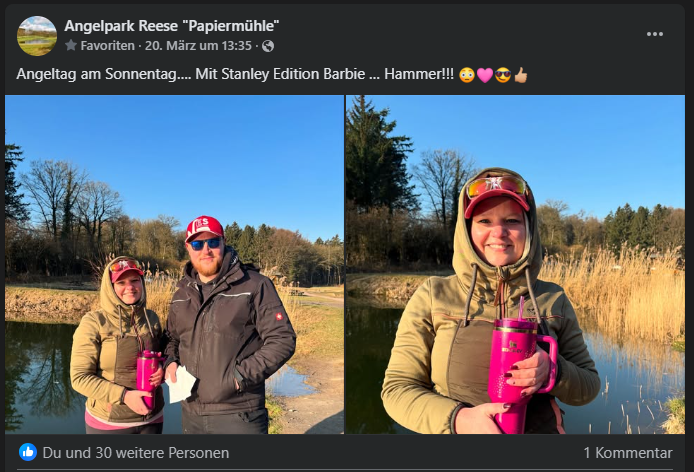Click the blue Like reaction icon

pos(28,452)
